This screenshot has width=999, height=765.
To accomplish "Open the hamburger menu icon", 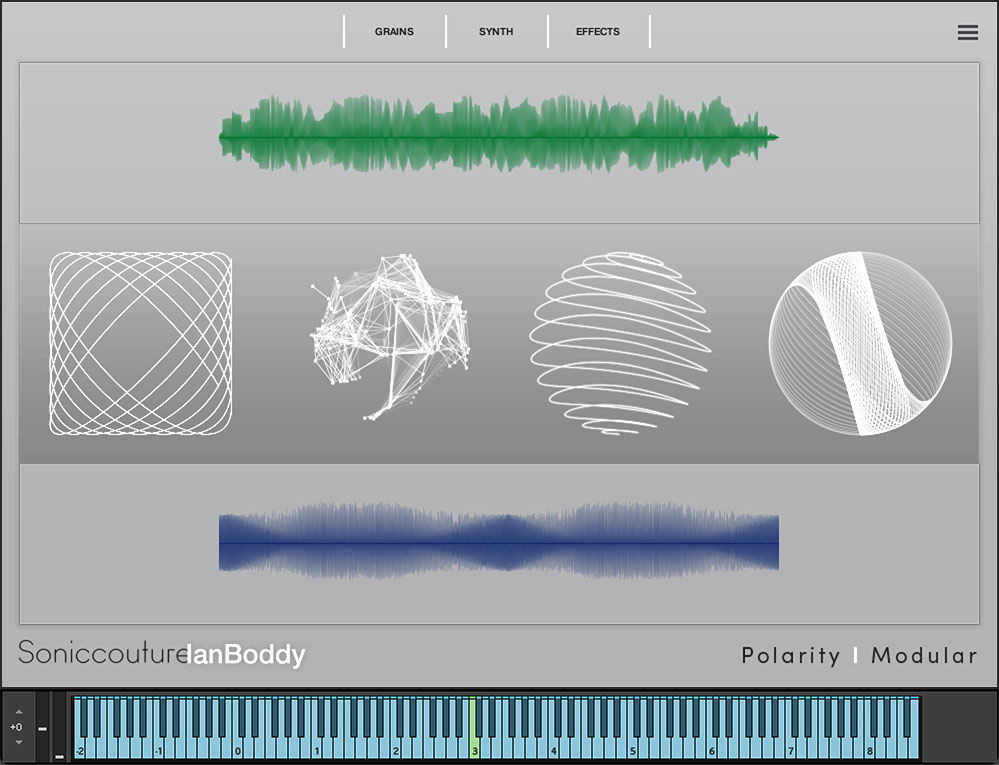I will click(x=967, y=32).
